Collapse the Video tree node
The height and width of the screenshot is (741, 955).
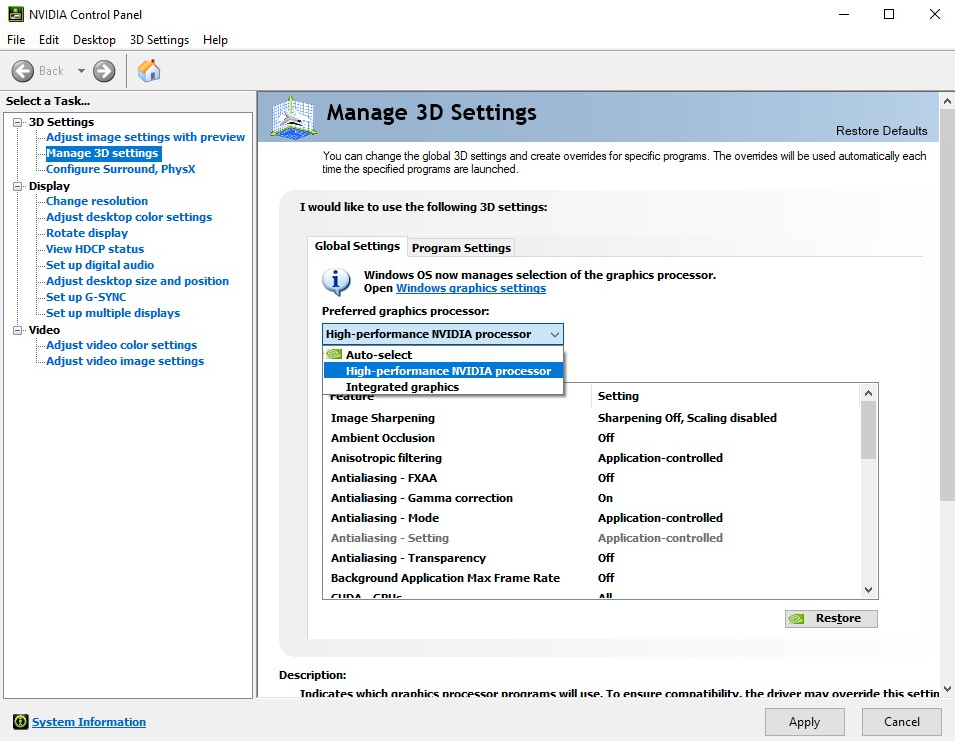[x=17, y=330]
